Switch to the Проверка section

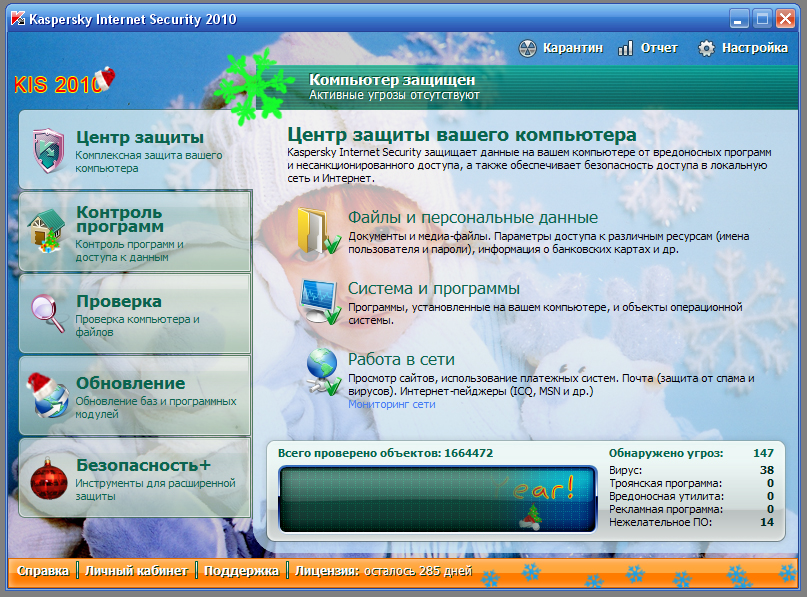point(135,313)
